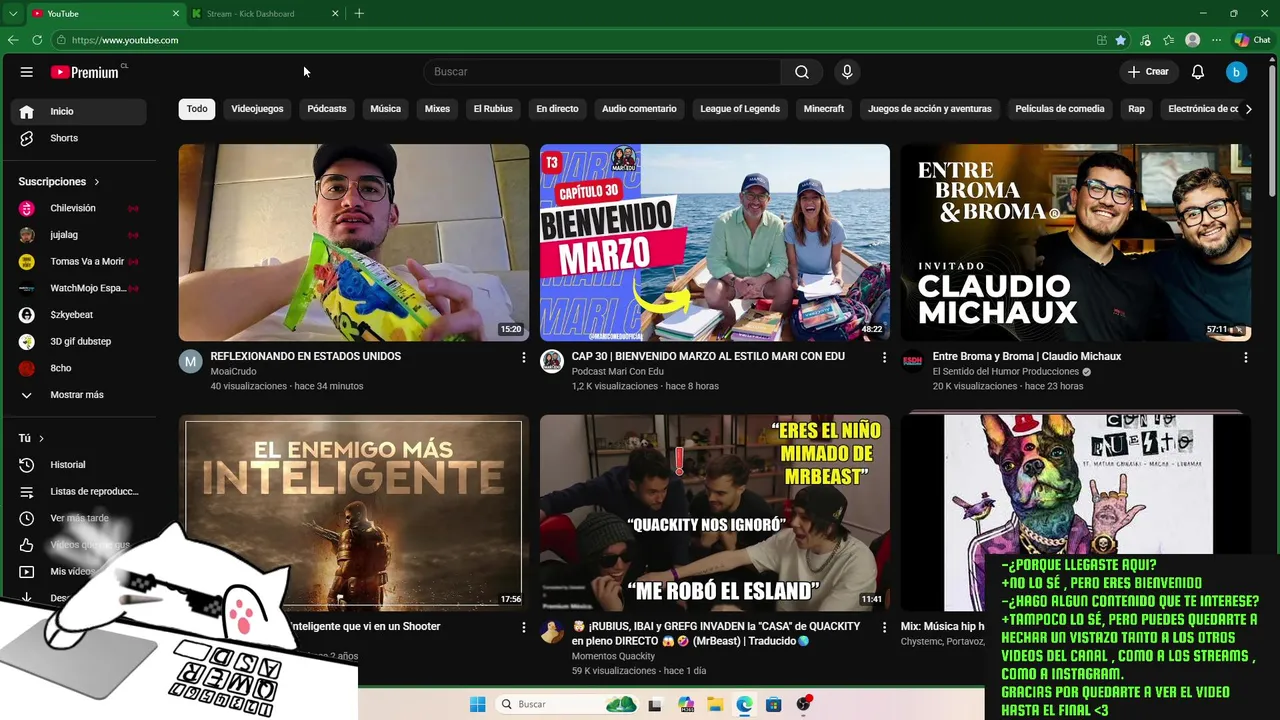Open Microsoft Store from the taskbar
The height and width of the screenshot is (720, 1280).
(x=773, y=704)
